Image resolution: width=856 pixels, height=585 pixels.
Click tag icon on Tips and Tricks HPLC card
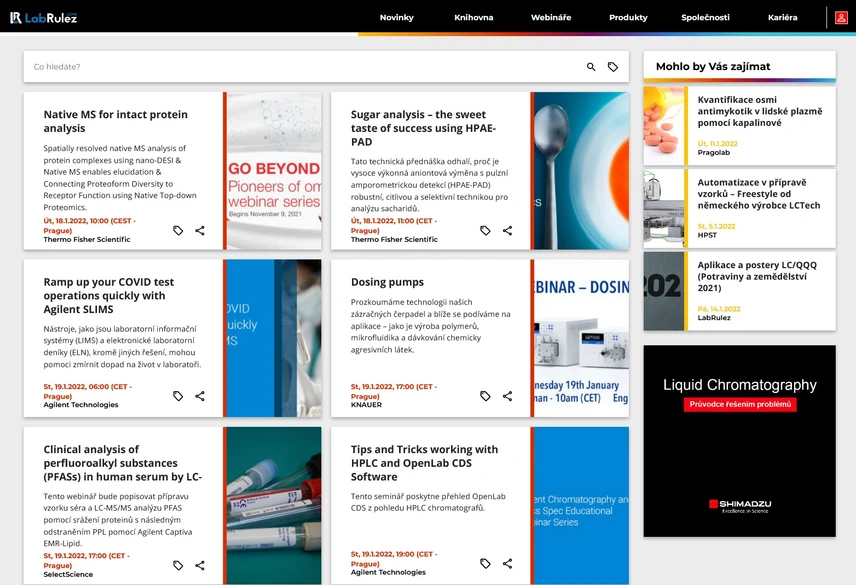click(x=485, y=563)
